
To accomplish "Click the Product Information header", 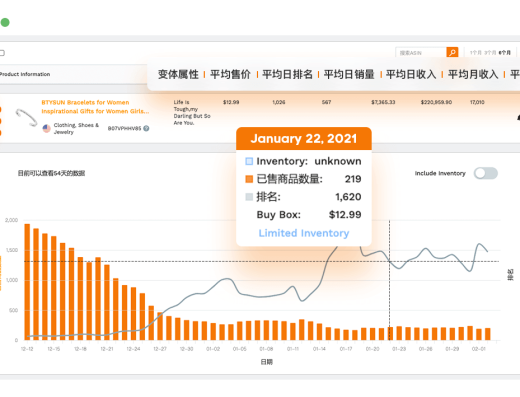I will click(25, 74).
